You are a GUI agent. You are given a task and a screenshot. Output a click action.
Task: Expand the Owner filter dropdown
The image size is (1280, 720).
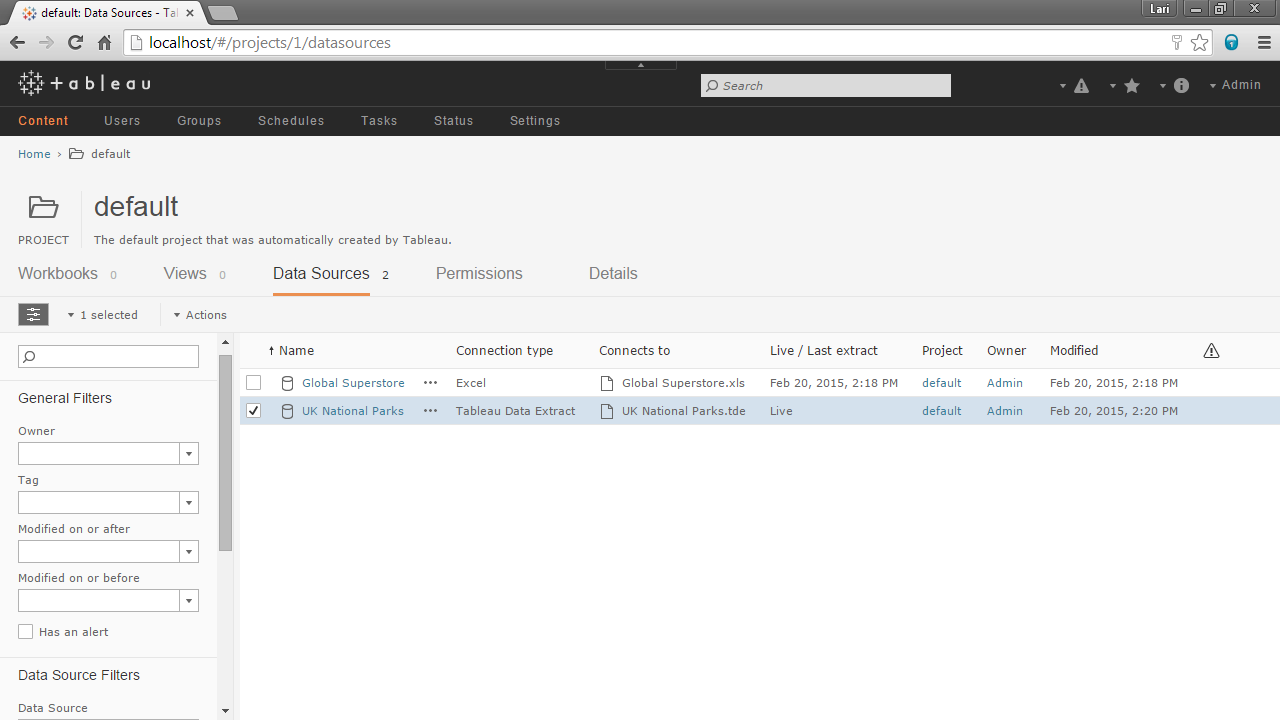tap(189, 454)
